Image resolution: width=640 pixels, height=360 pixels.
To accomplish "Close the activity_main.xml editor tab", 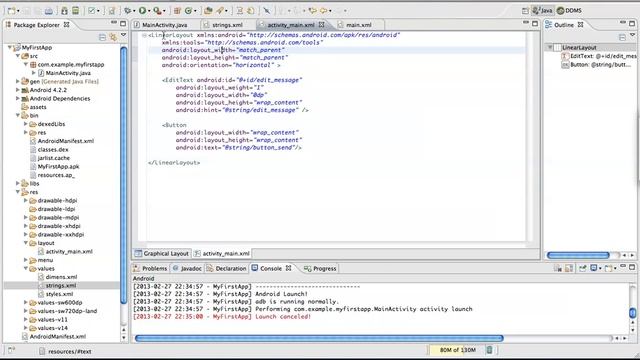I will coord(322,25).
